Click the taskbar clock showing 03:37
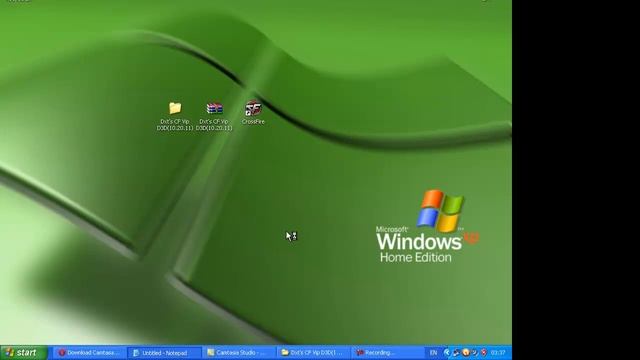This screenshot has width=640, height=360. (498, 353)
